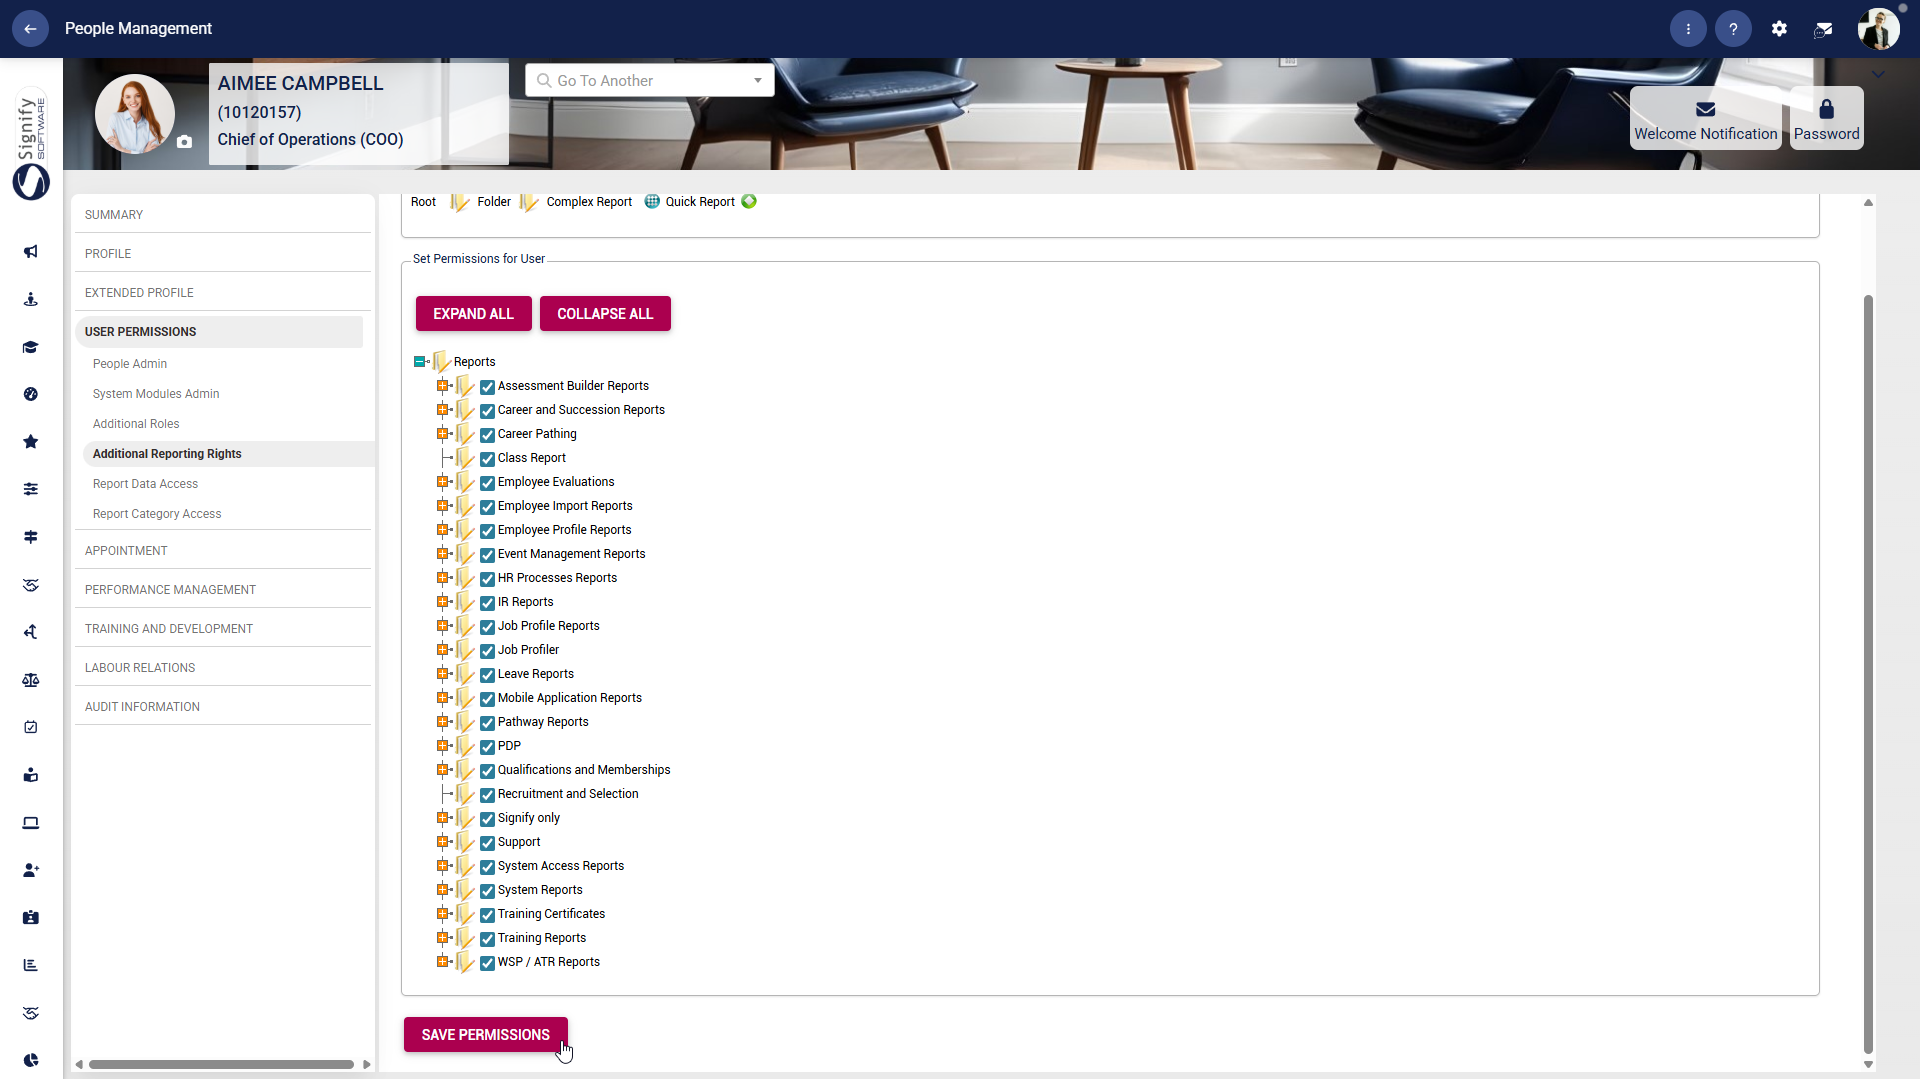Click the Save Permissions button

485,1034
